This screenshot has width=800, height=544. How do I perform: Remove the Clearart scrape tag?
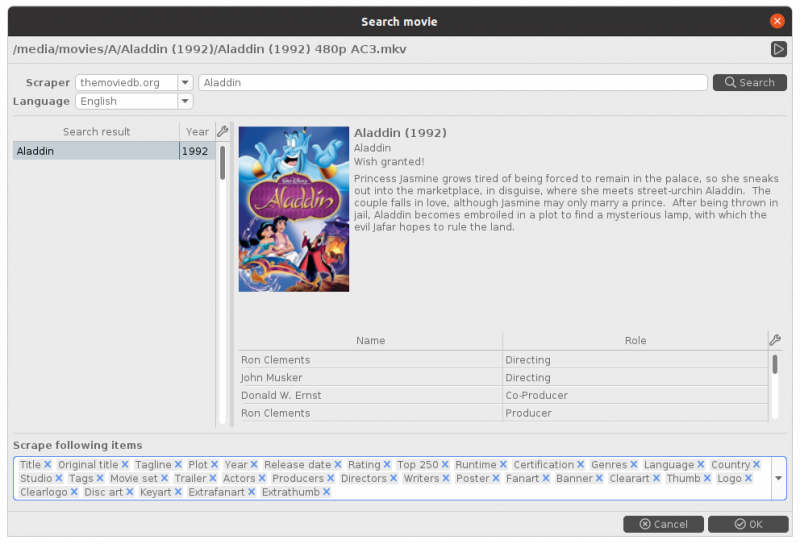(656, 478)
